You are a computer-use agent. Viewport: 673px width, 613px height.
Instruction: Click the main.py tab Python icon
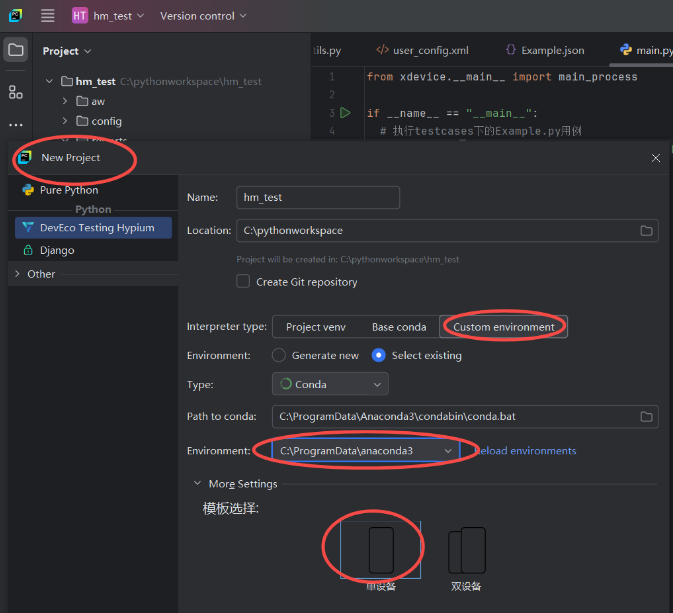(x=626, y=50)
